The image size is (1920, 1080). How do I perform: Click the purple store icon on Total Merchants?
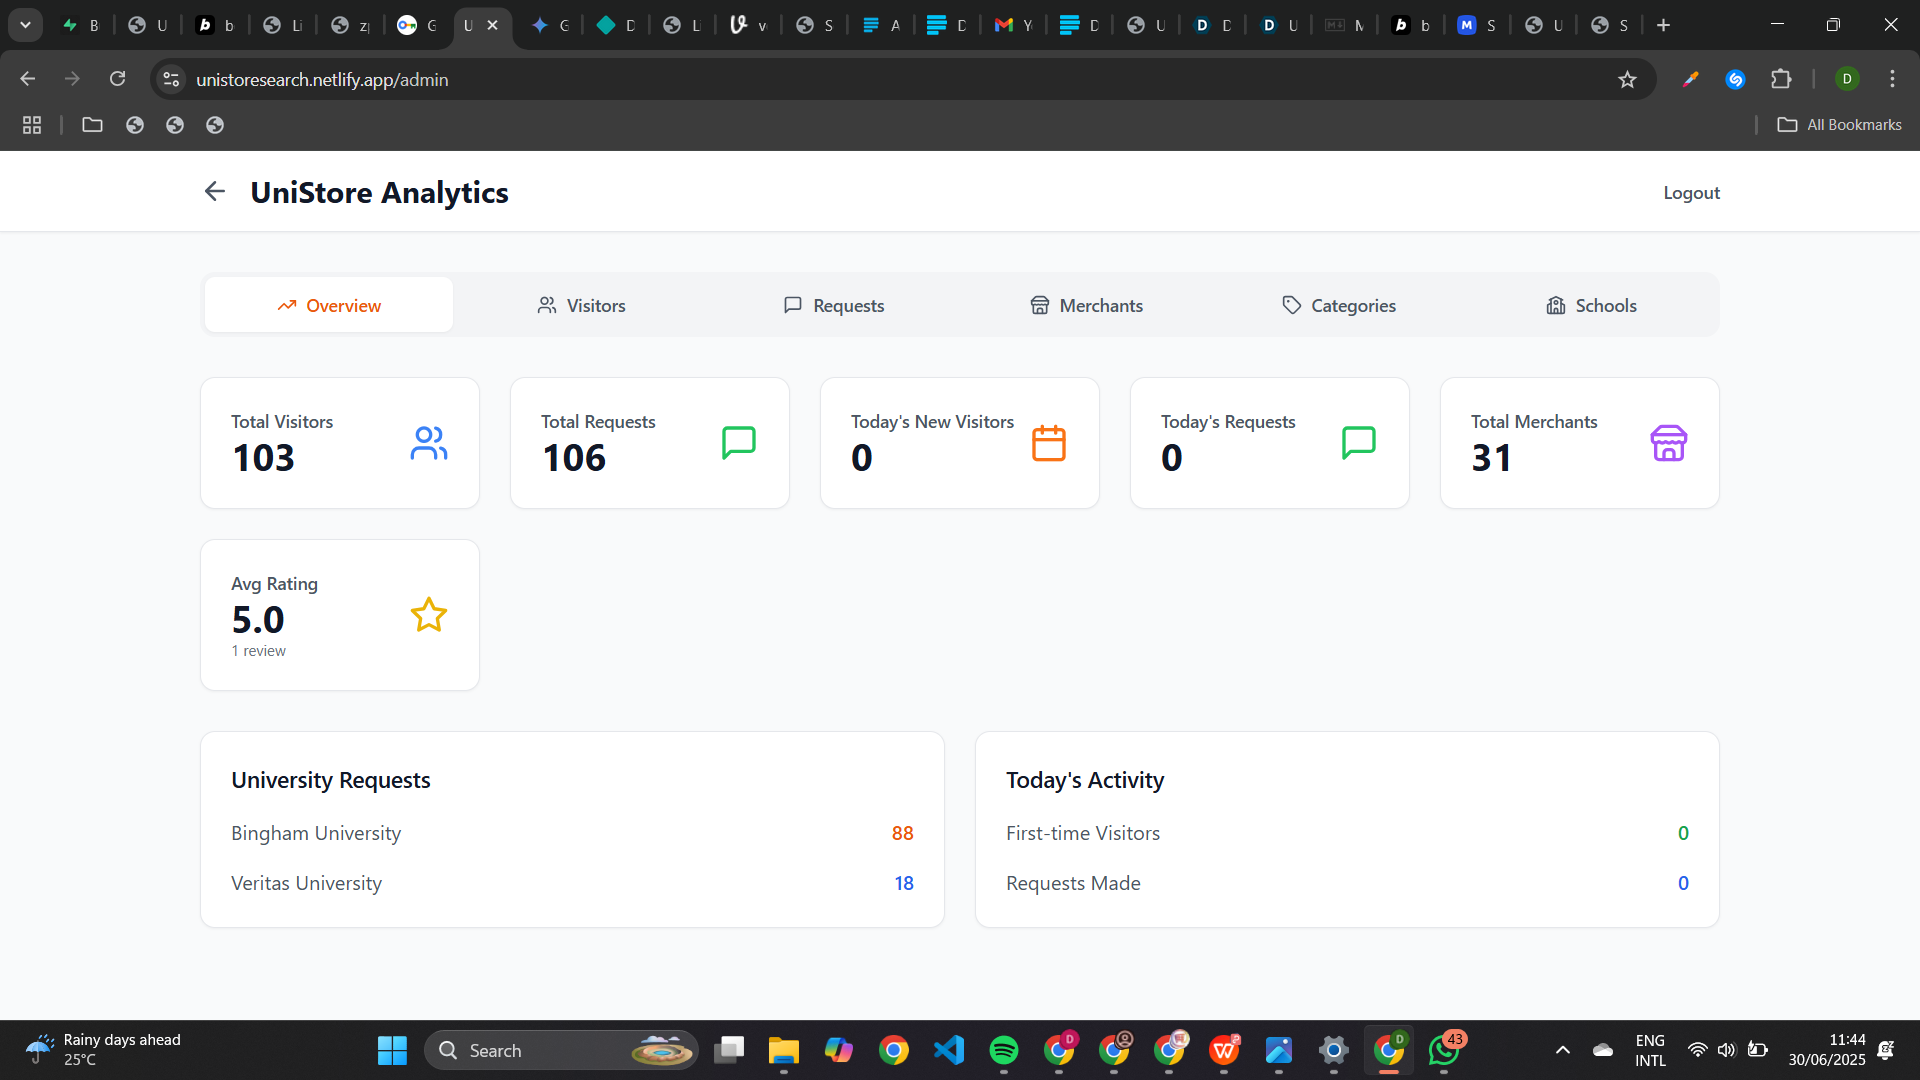1668,443
